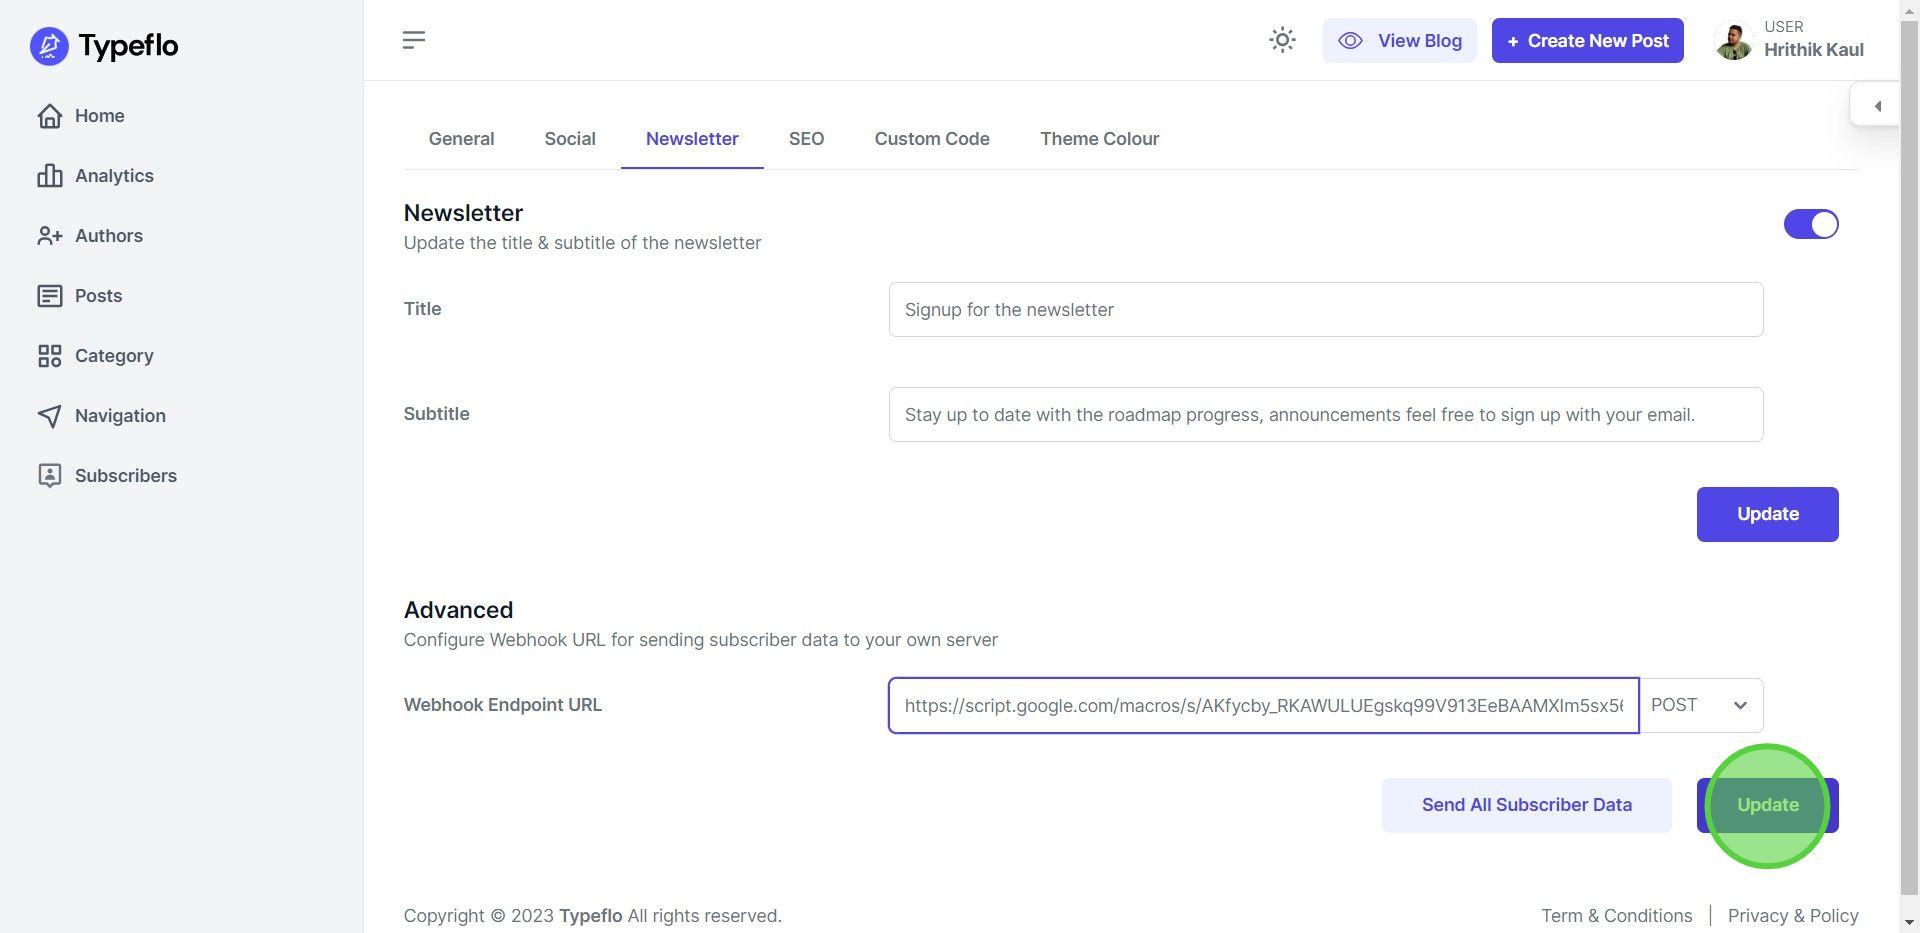Collapse the sidebar with the hamburger icon

414,40
